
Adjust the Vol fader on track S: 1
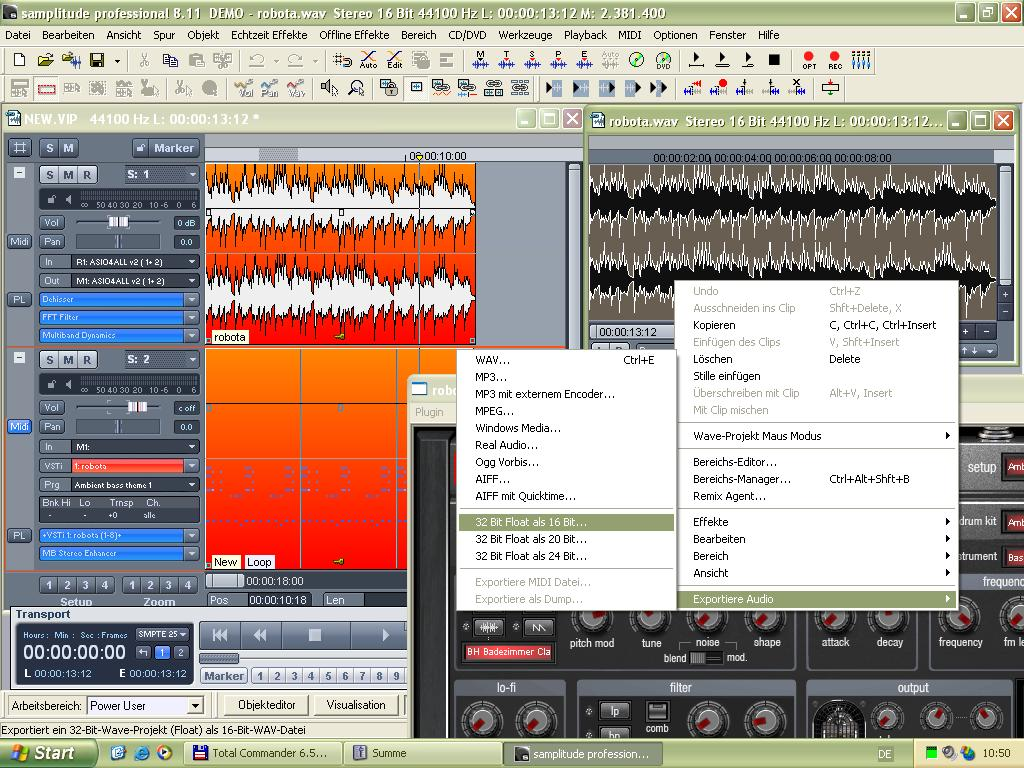(118, 223)
